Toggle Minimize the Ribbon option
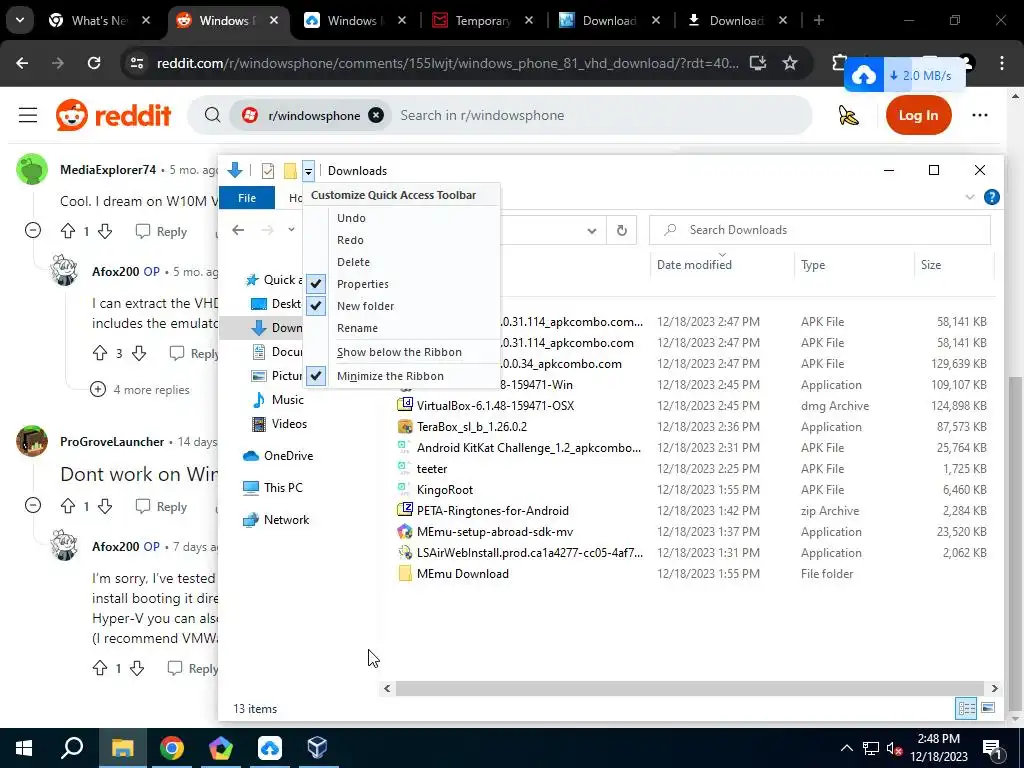 coord(402,376)
